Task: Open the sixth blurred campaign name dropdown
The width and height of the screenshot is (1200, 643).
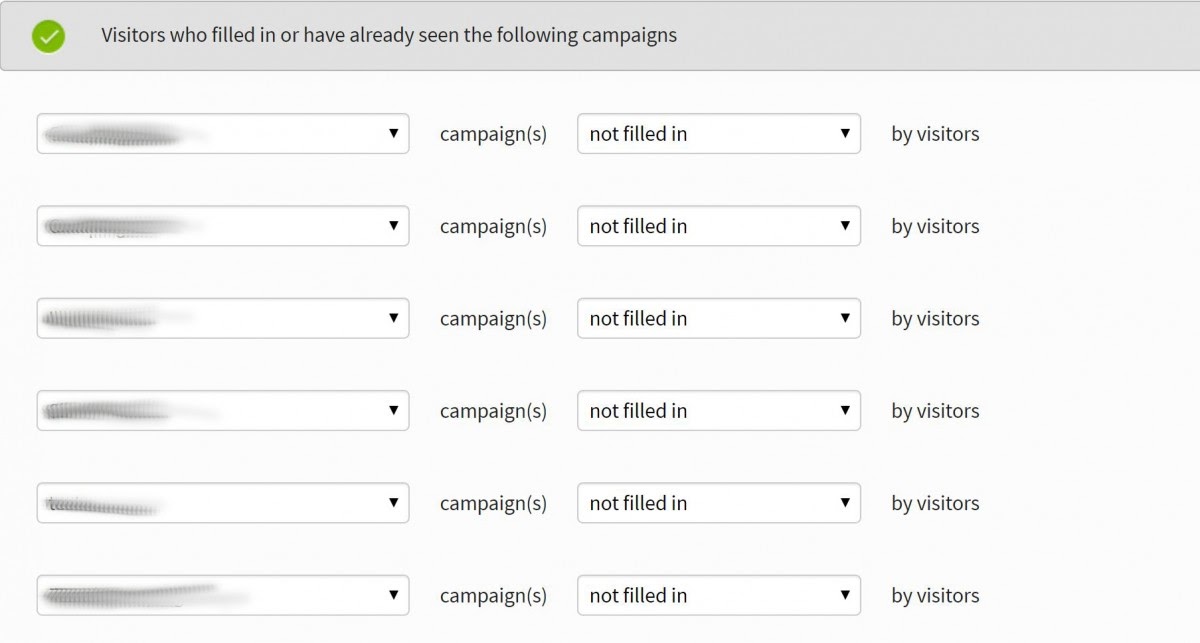Action: pyautogui.click(x=222, y=595)
